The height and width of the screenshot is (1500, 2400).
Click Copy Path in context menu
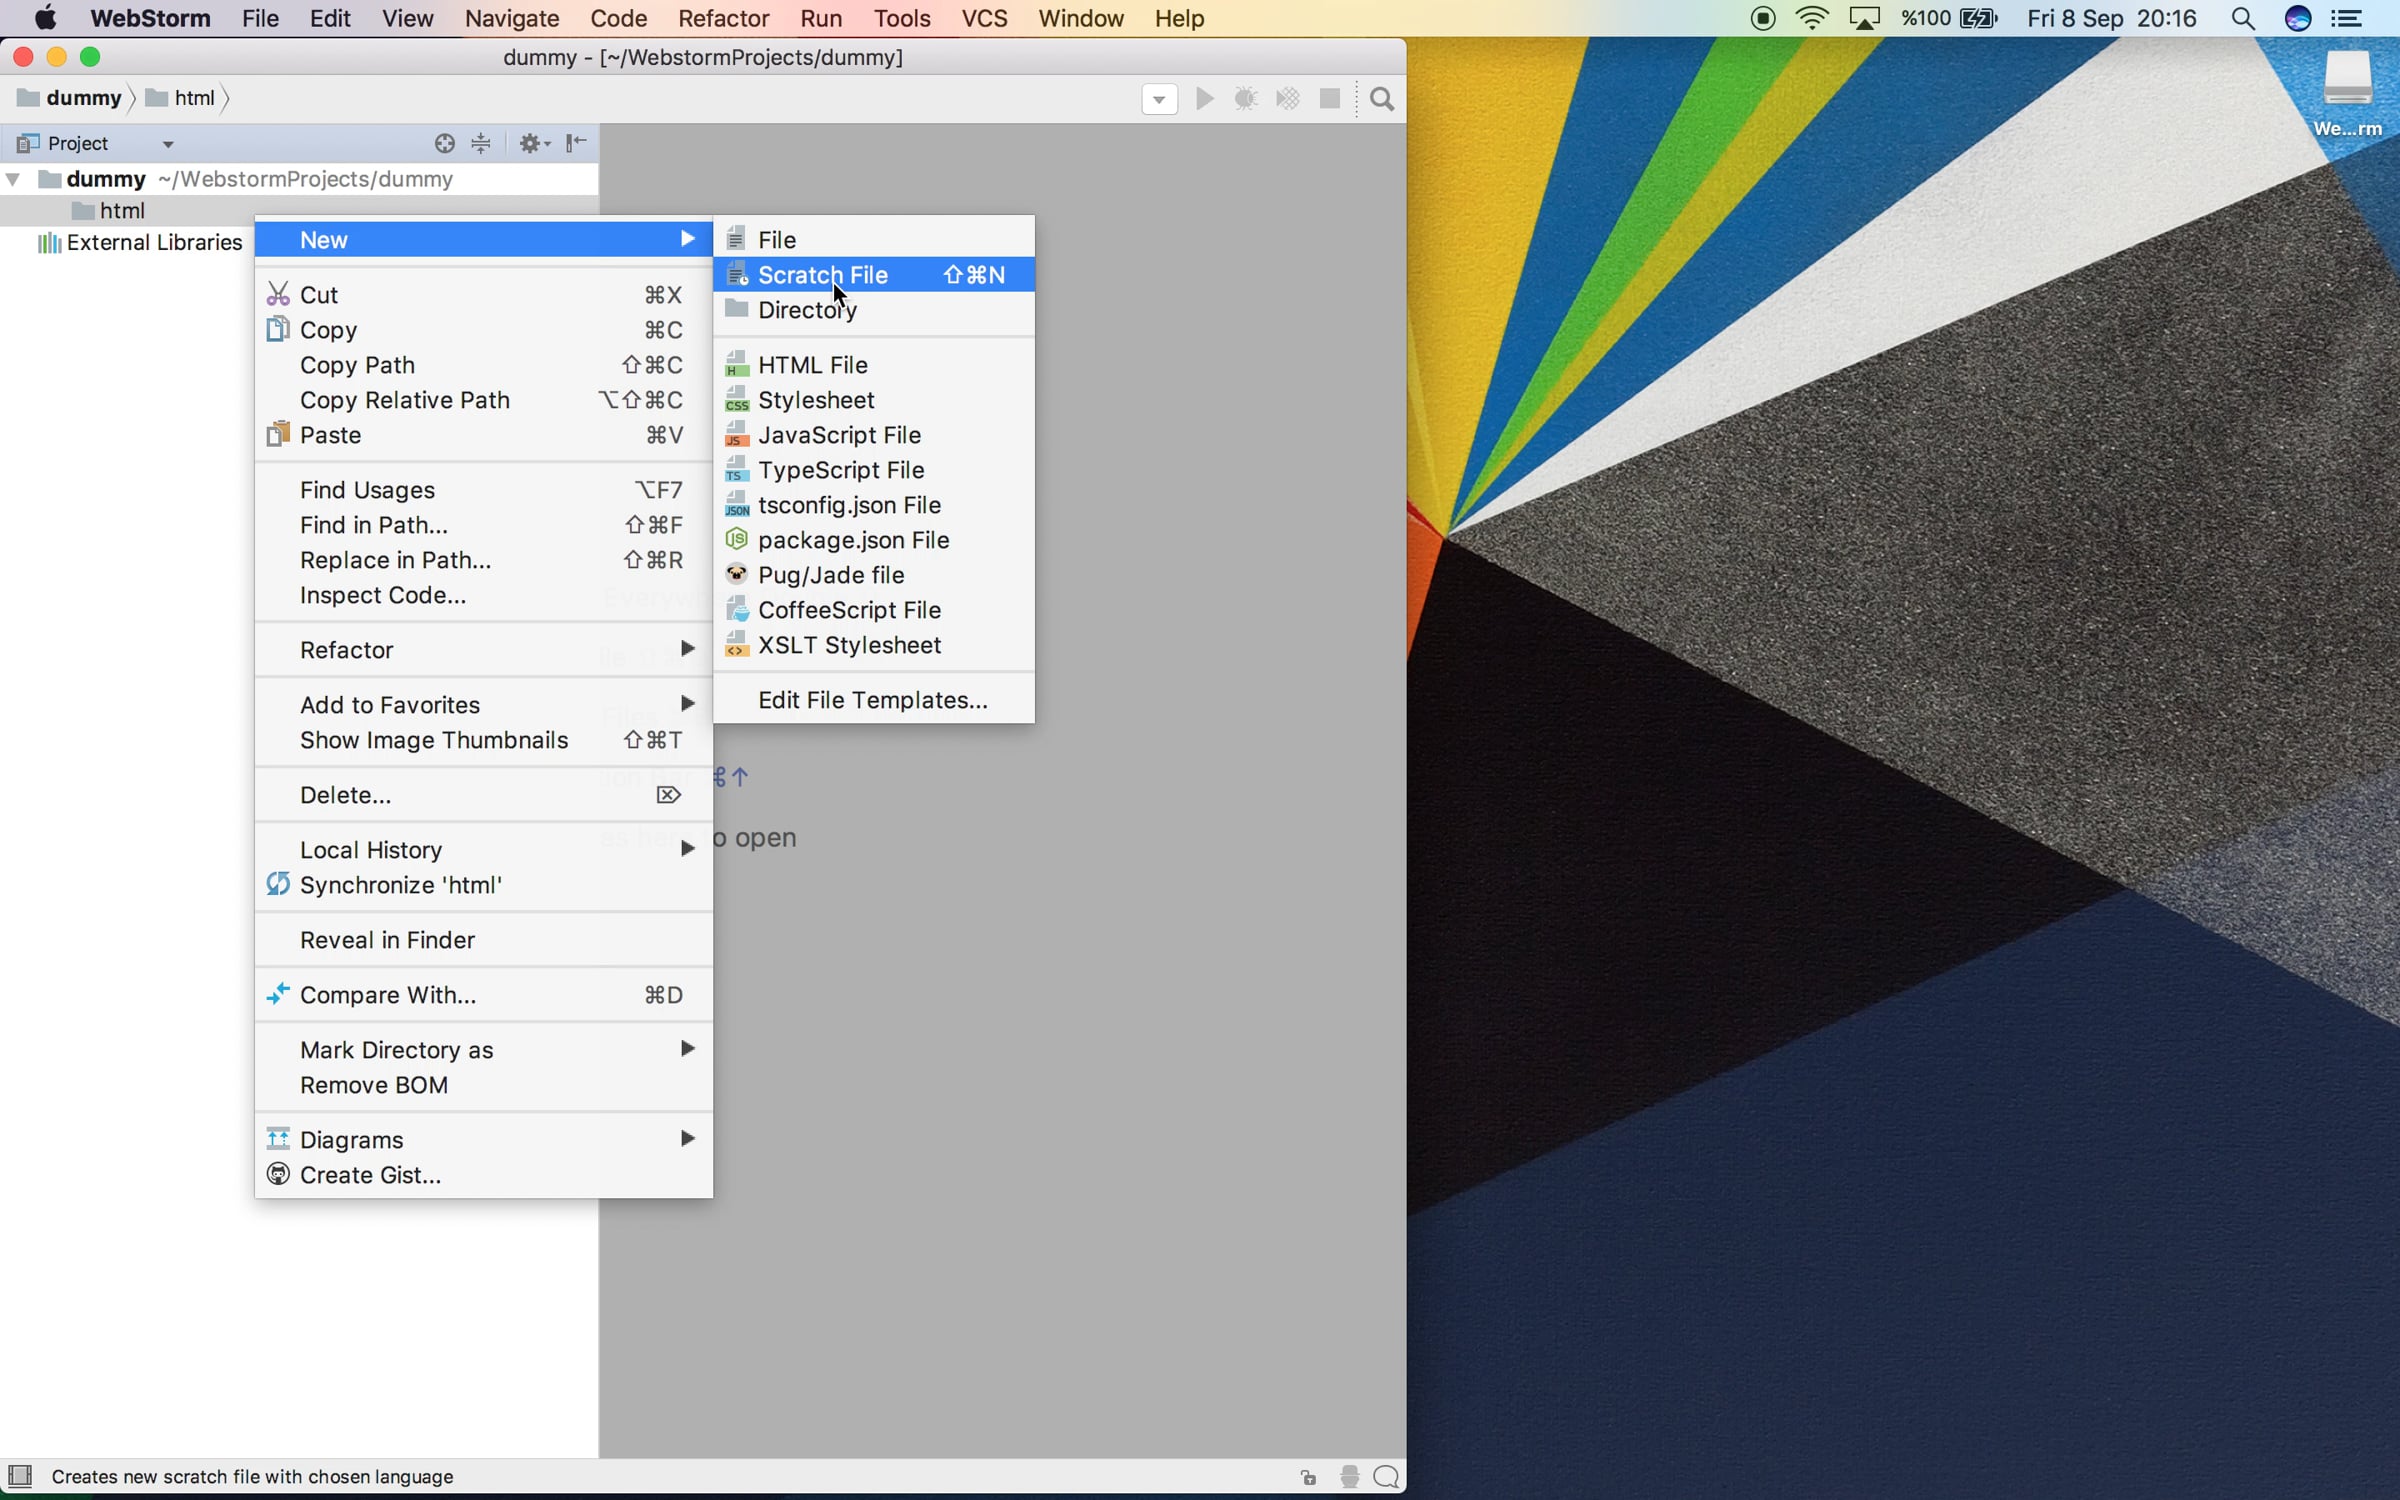(x=484, y=365)
